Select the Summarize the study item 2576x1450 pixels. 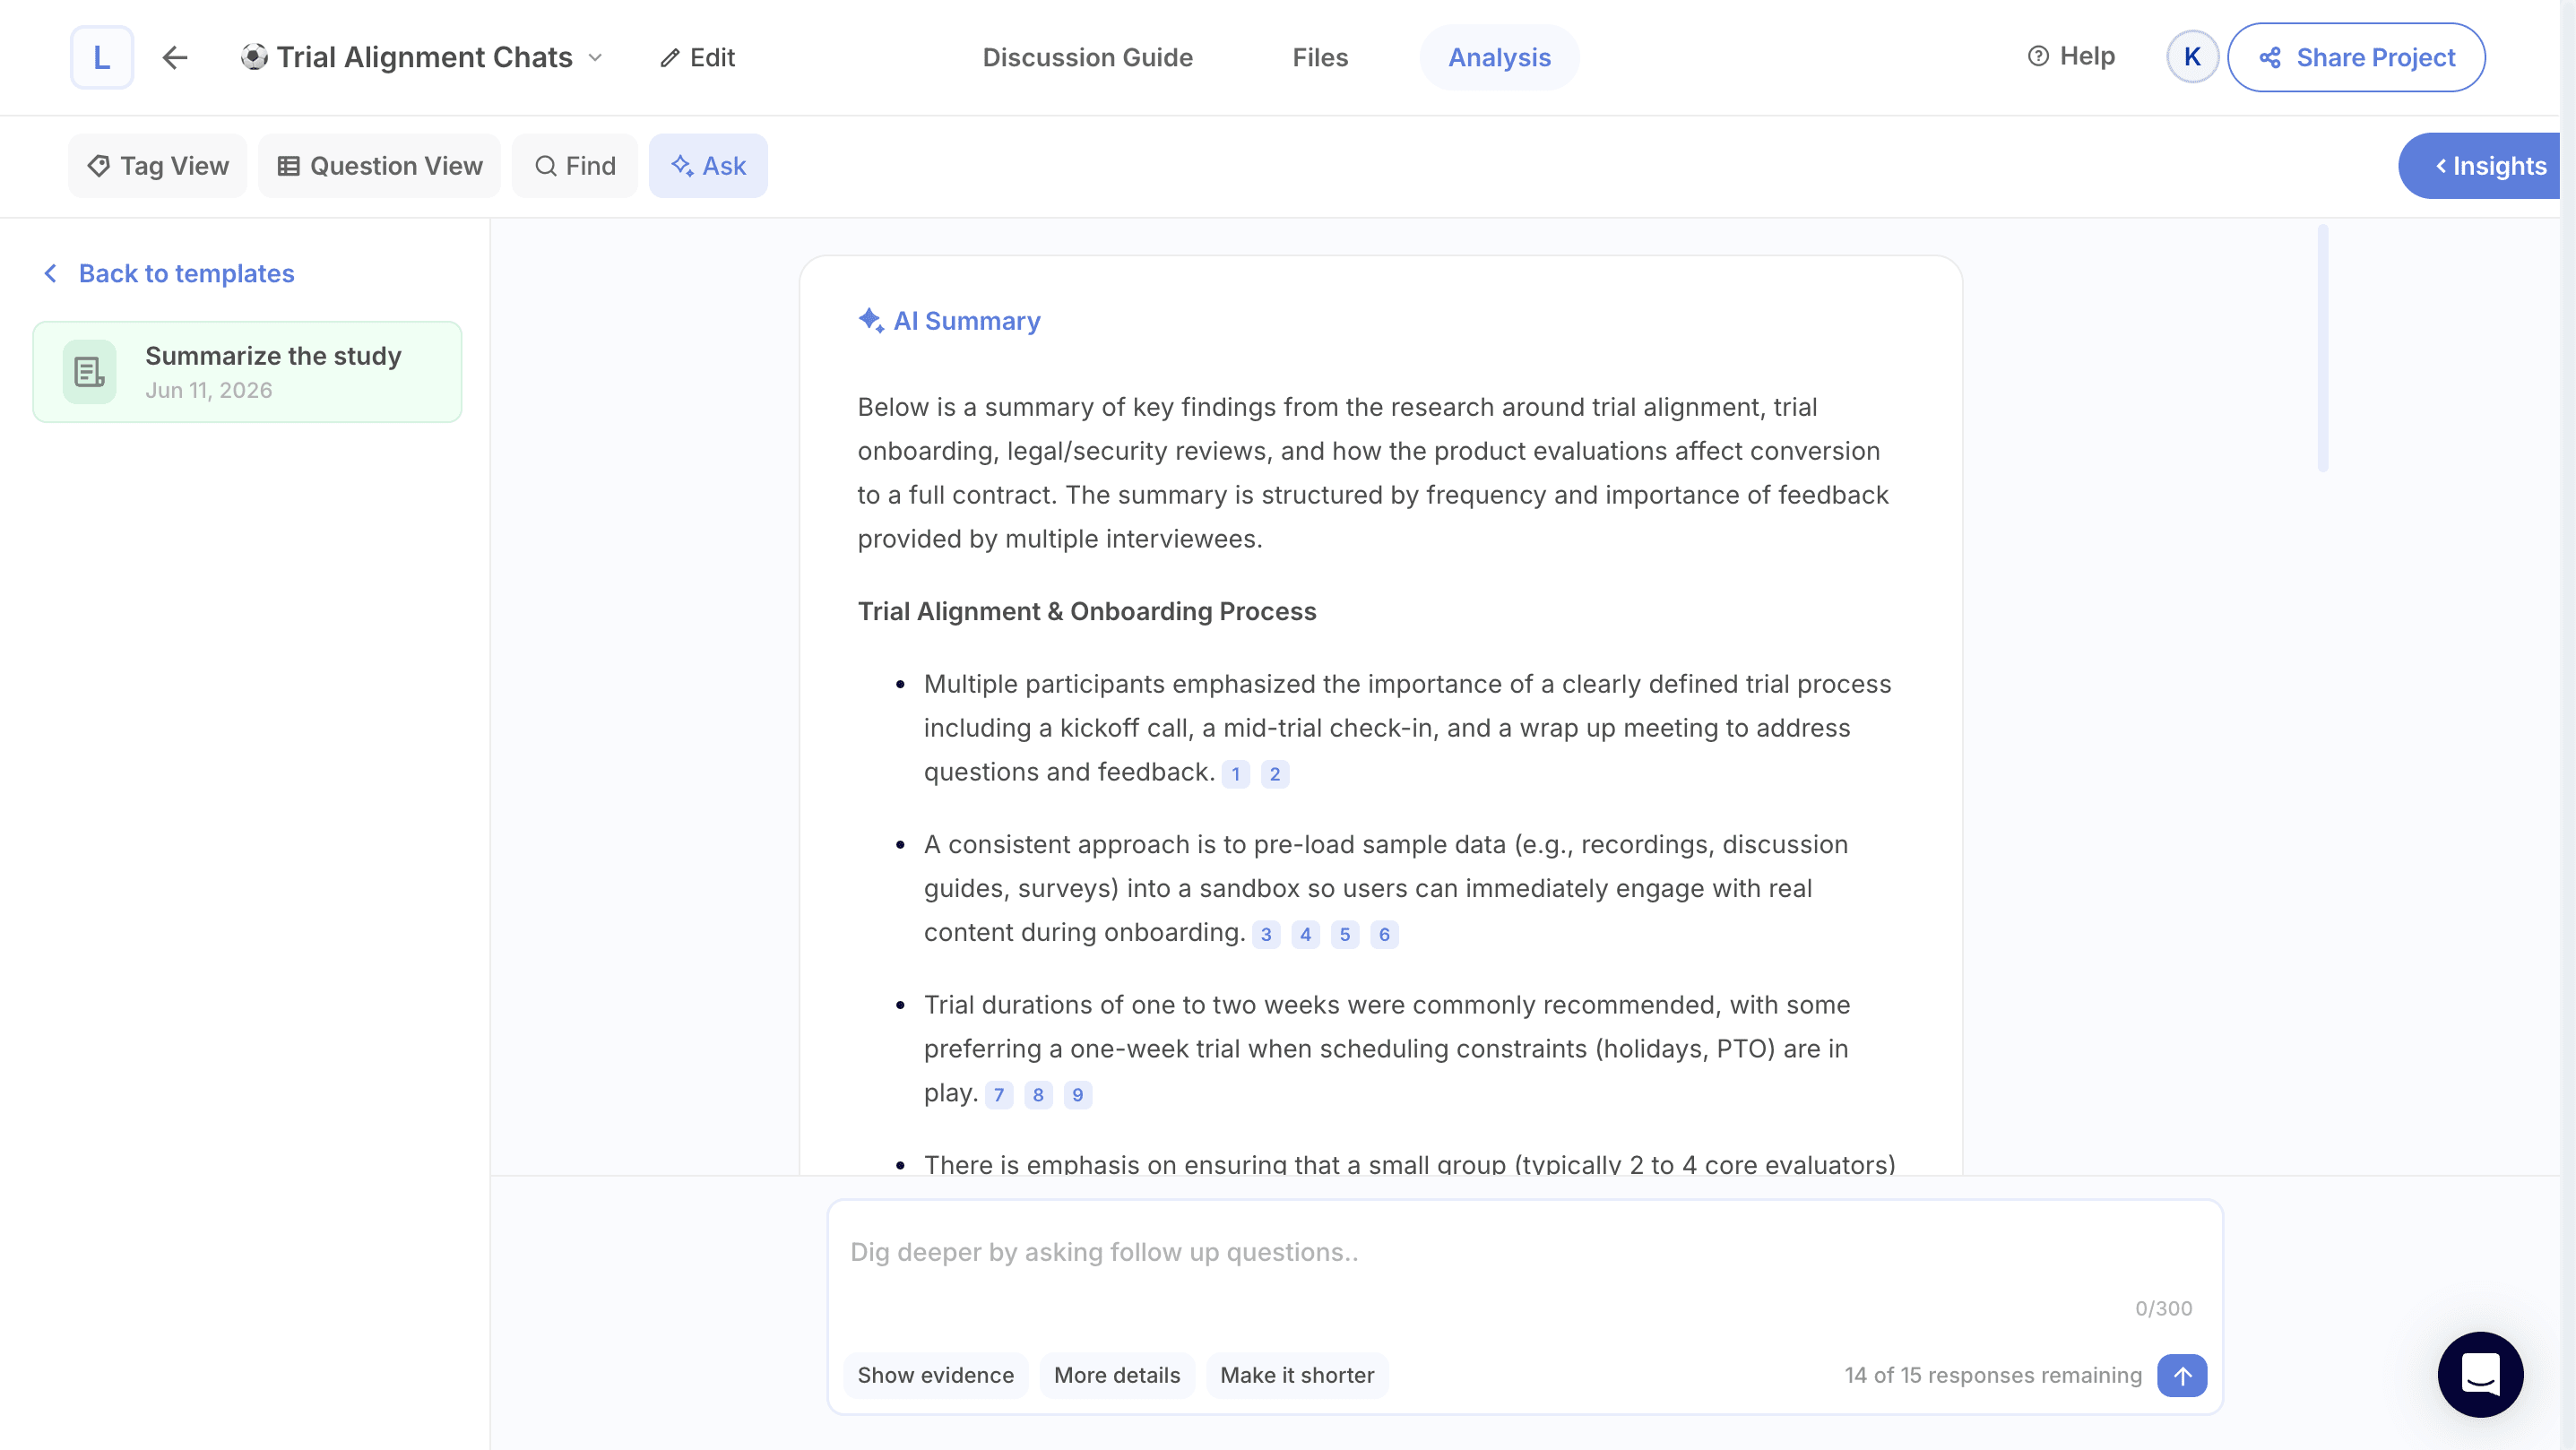pyautogui.click(x=247, y=372)
